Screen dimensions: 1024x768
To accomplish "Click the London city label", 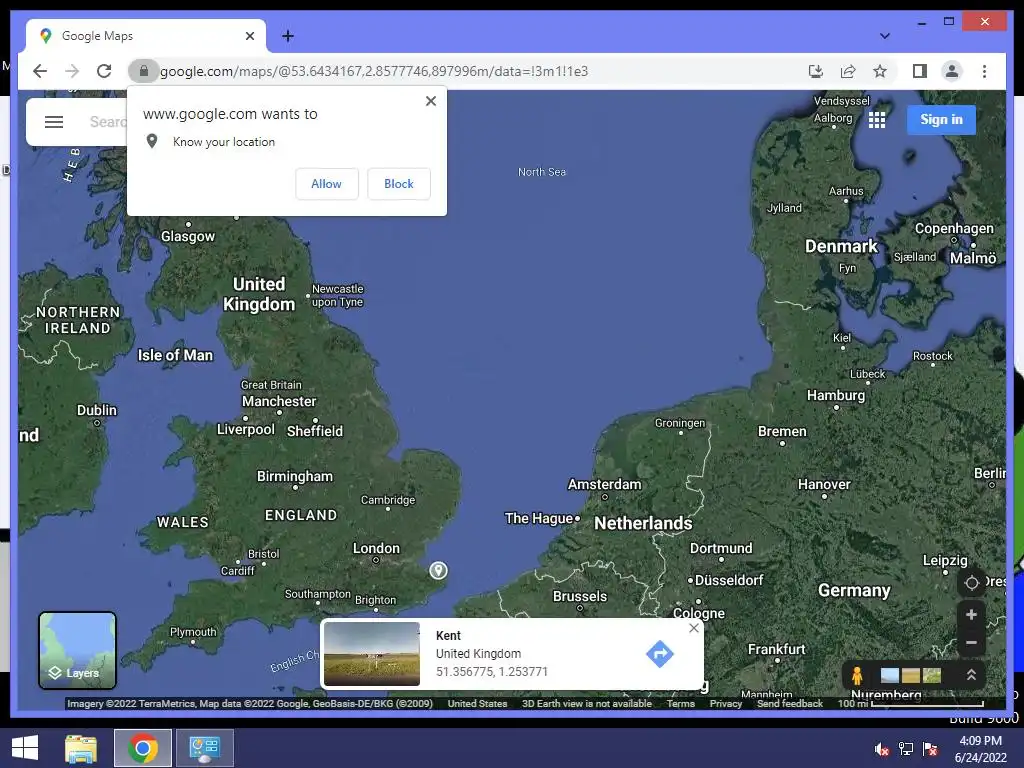I will point(376,549).
